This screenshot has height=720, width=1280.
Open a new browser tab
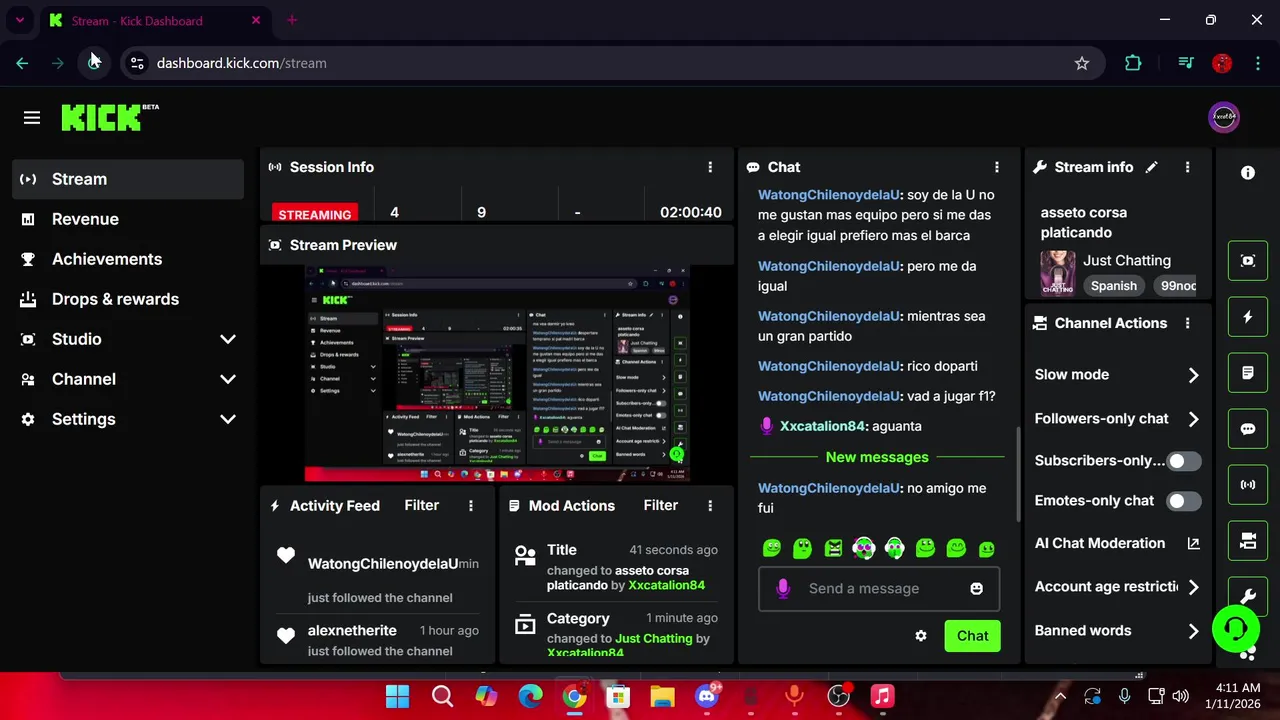(292, 20)
